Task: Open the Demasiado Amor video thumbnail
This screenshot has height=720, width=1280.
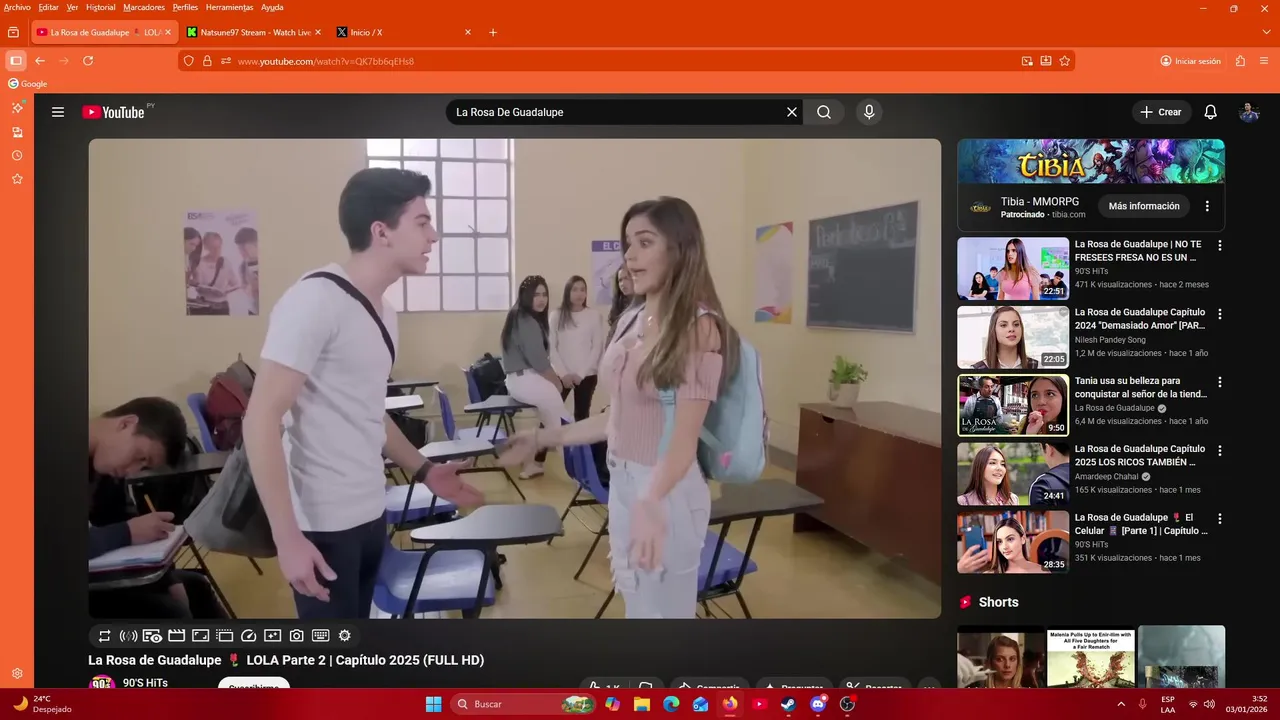Action: 1013,337
